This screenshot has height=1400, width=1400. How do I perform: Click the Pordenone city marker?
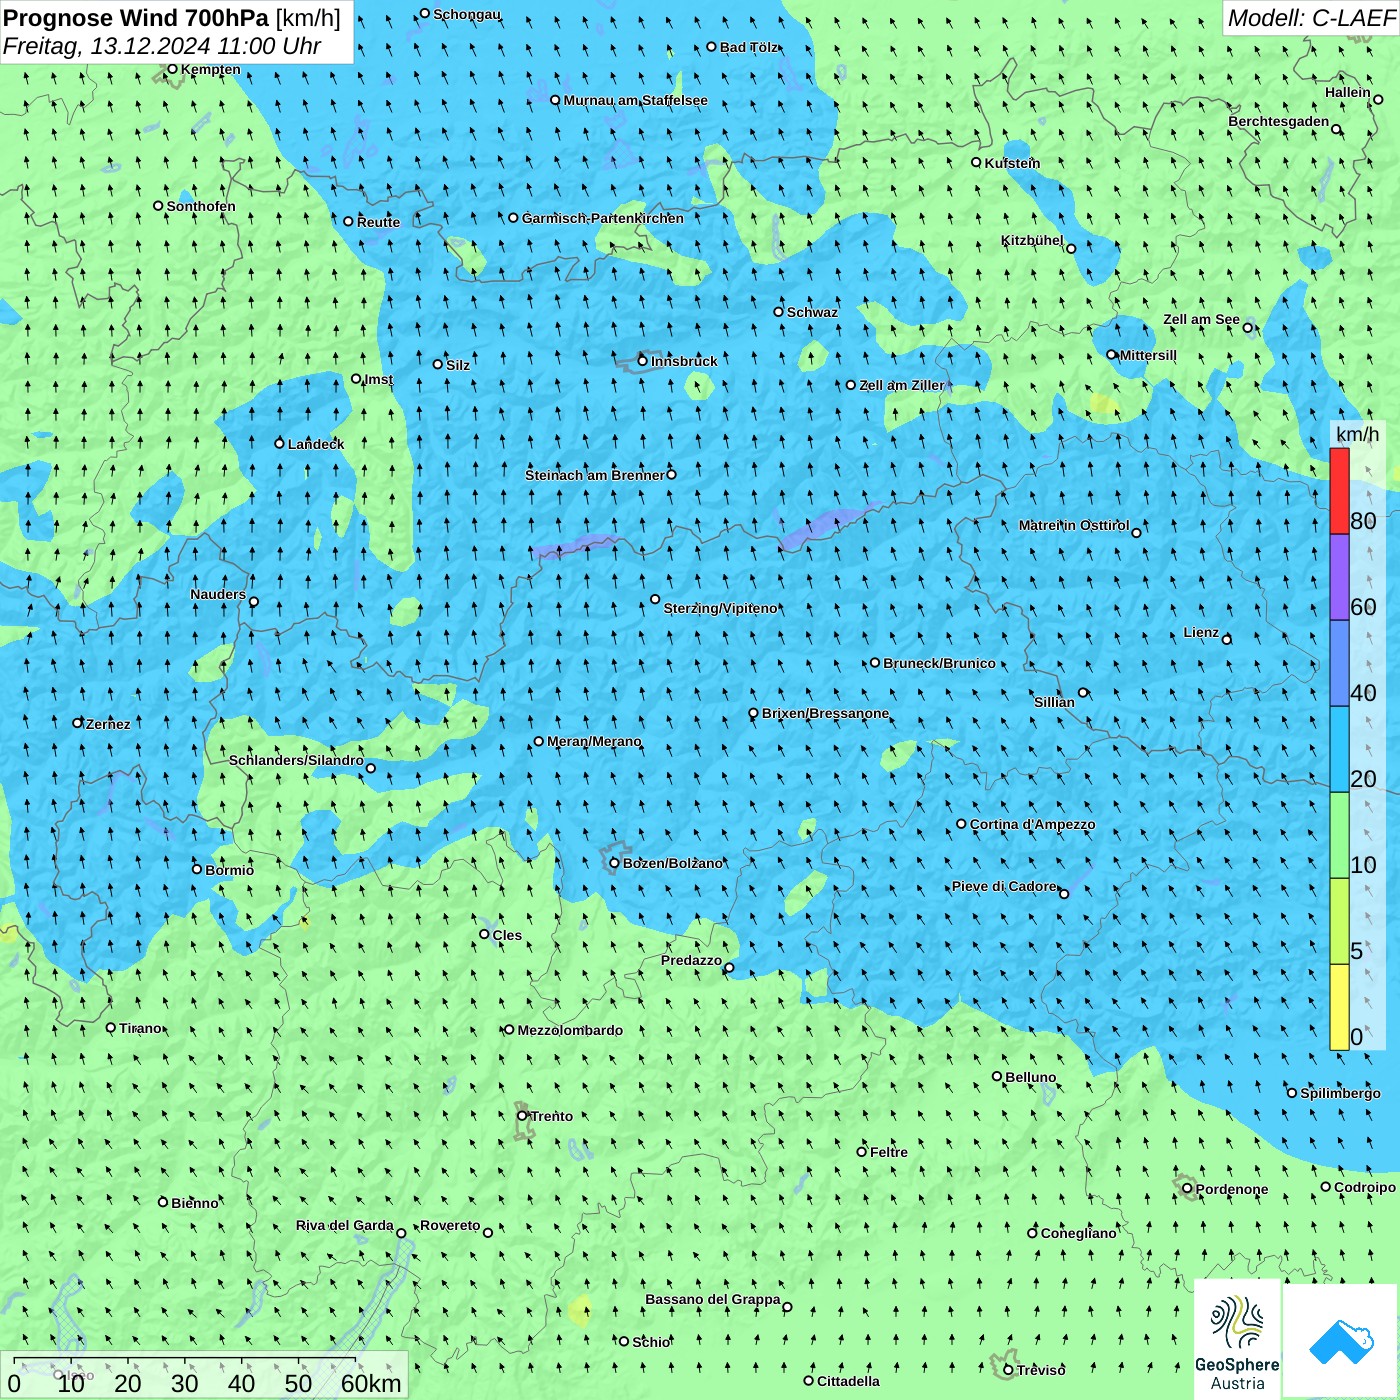point(1188,1188)
